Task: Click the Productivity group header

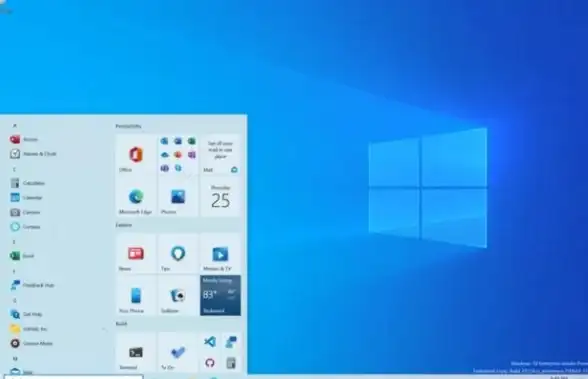Action: (129, 126)
